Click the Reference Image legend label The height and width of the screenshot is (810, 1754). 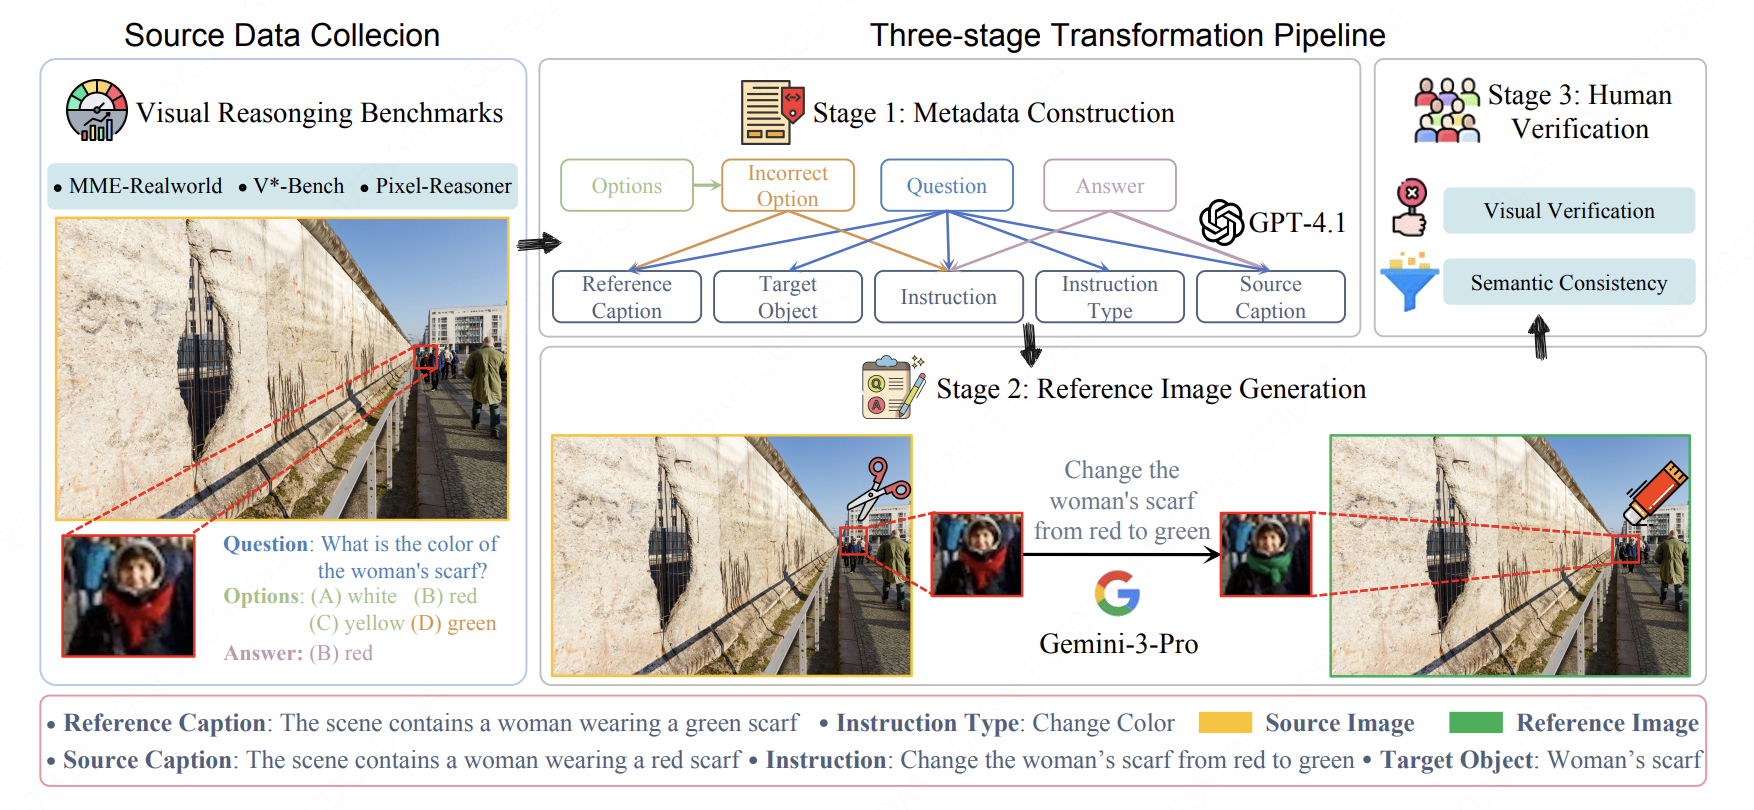pos(1608,723)
